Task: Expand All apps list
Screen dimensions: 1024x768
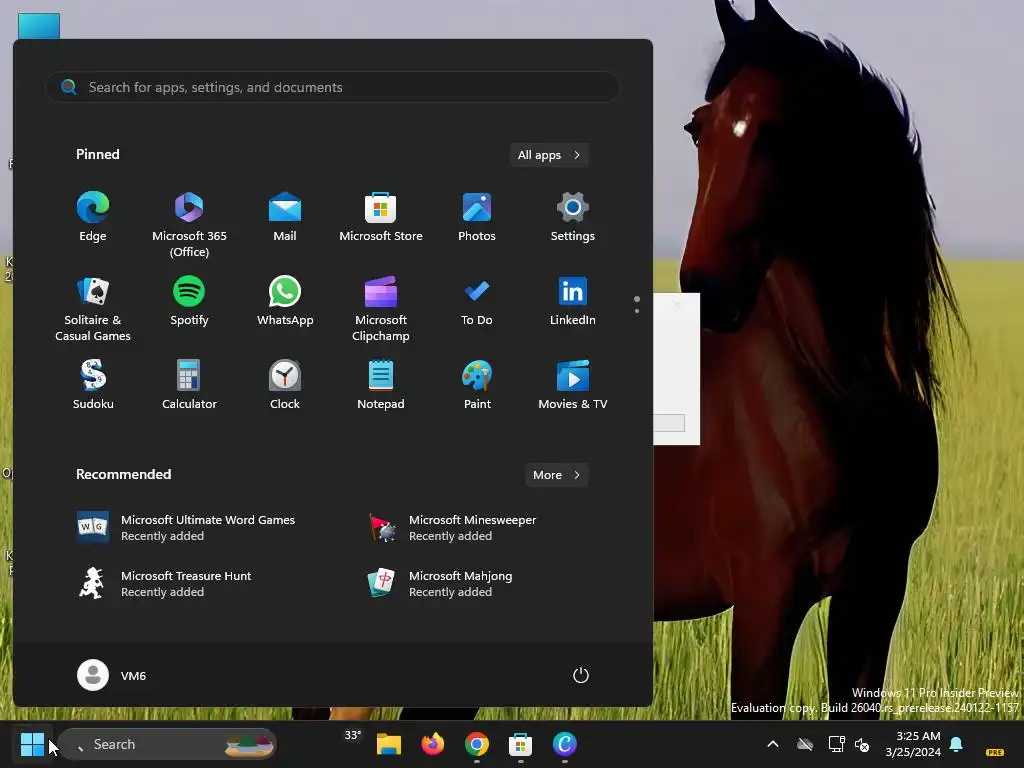Action: [549, 155]
